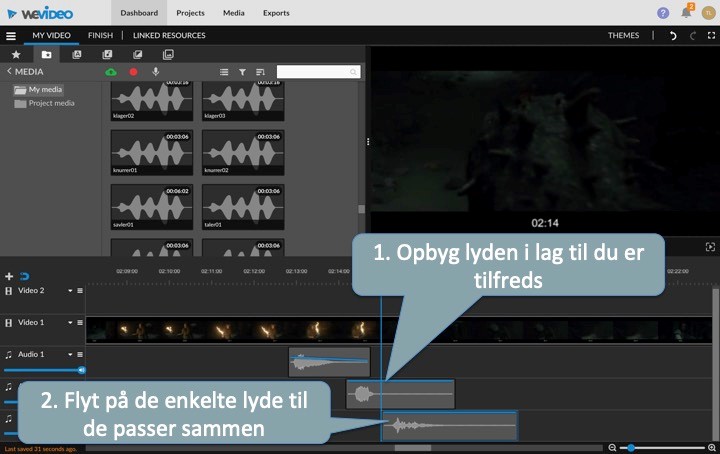Open Video 1 track options menu
The image size is (720, 454).
pyautogui.click(x=80, y=323)
